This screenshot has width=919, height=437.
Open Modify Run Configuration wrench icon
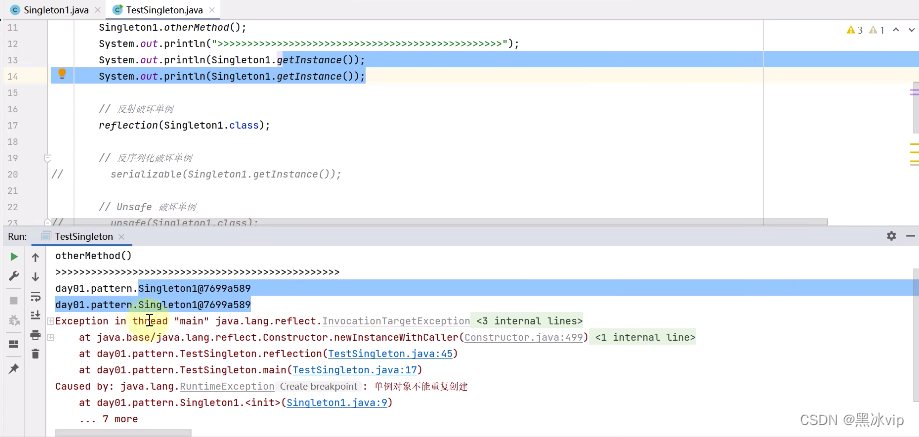tap(14, 276)
